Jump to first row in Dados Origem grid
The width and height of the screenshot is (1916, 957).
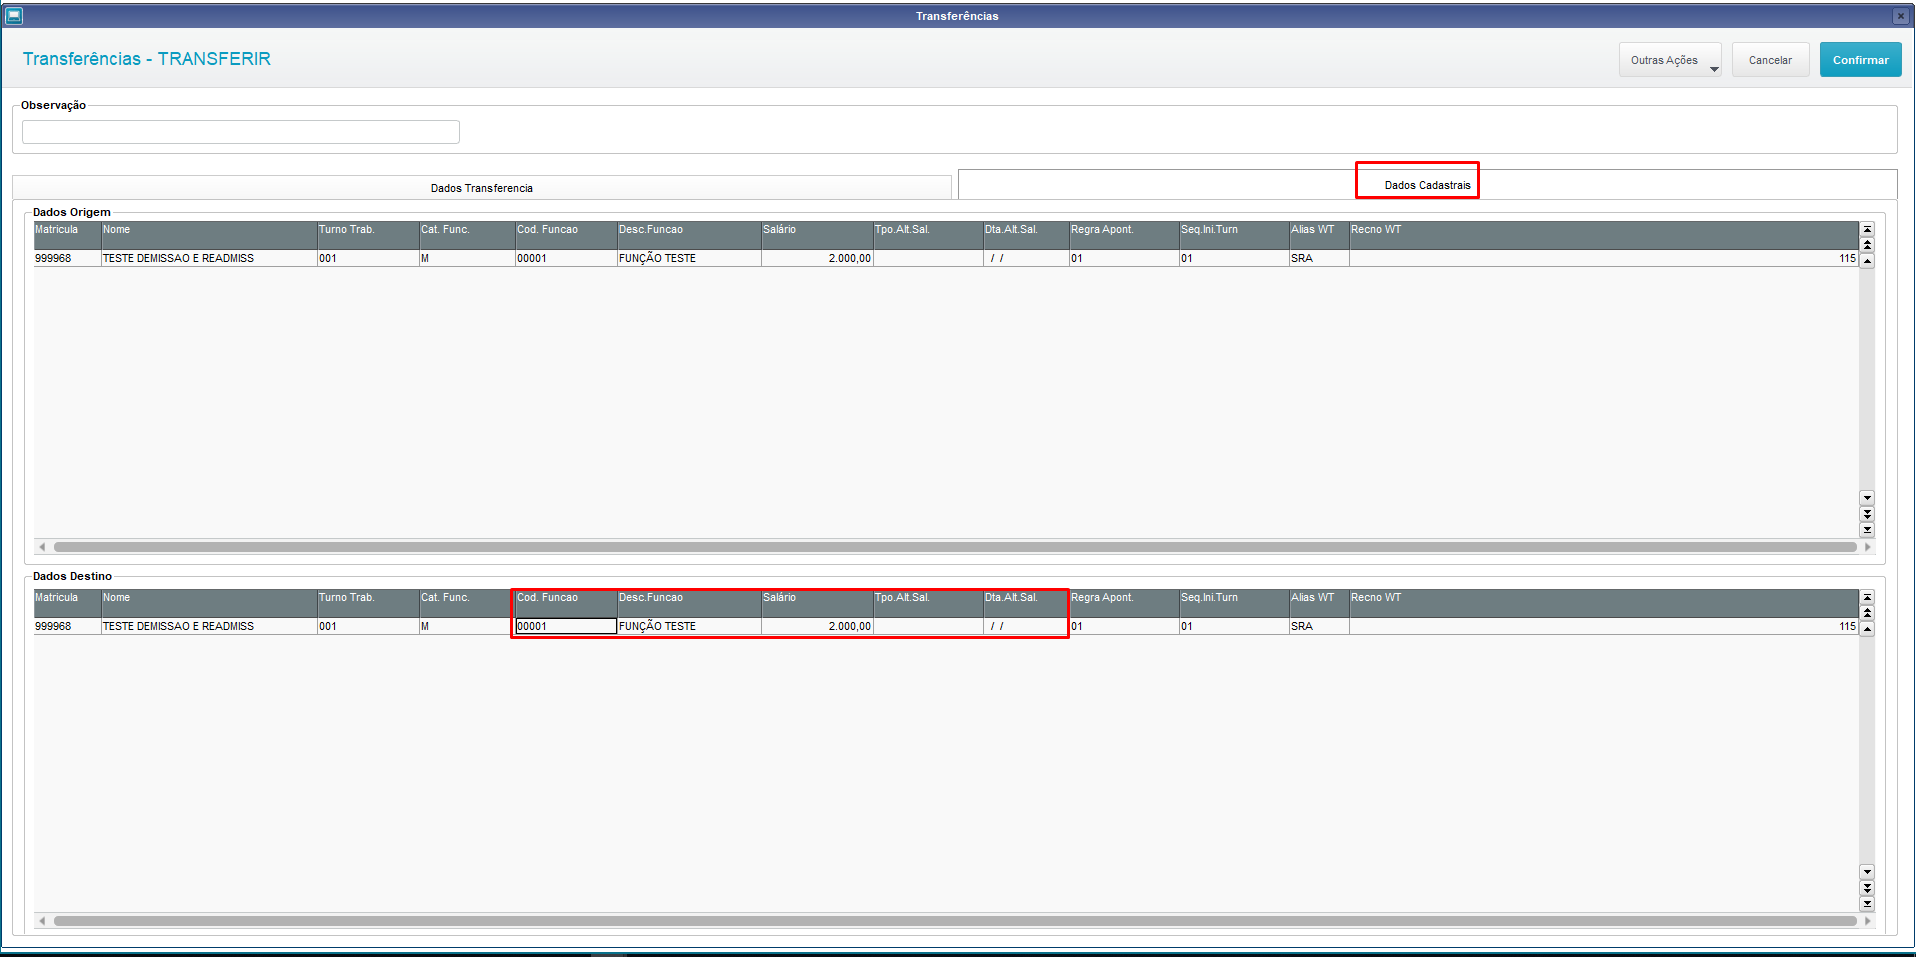tap(1867, 229)
